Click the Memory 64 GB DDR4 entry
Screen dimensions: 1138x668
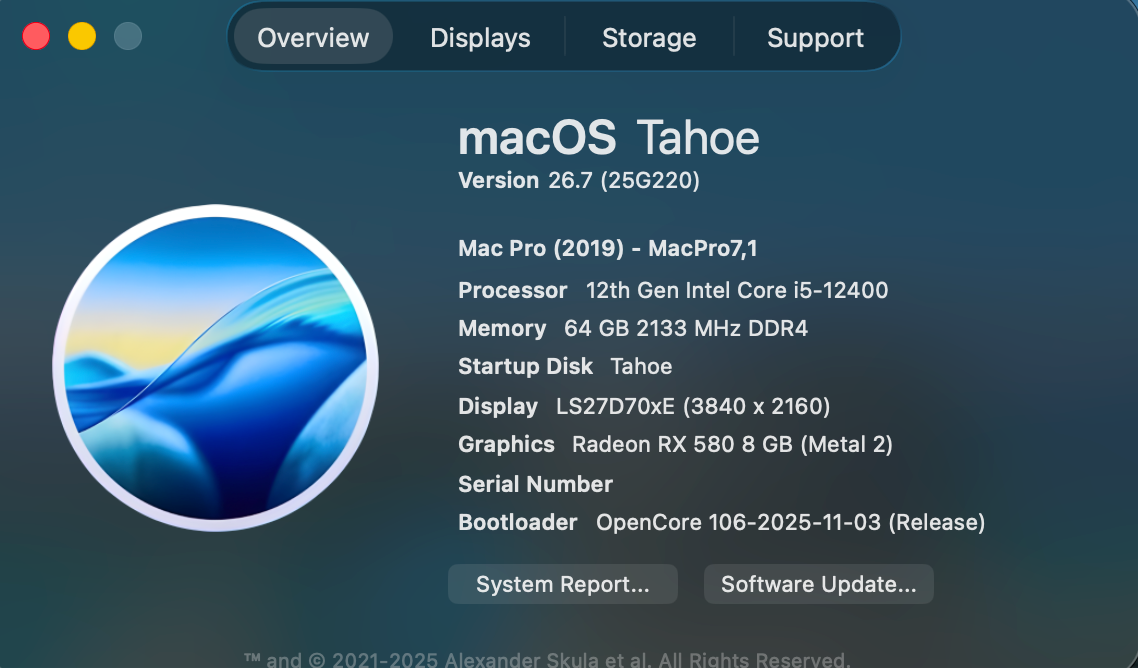pyautogui.click(x=633, y=328)
